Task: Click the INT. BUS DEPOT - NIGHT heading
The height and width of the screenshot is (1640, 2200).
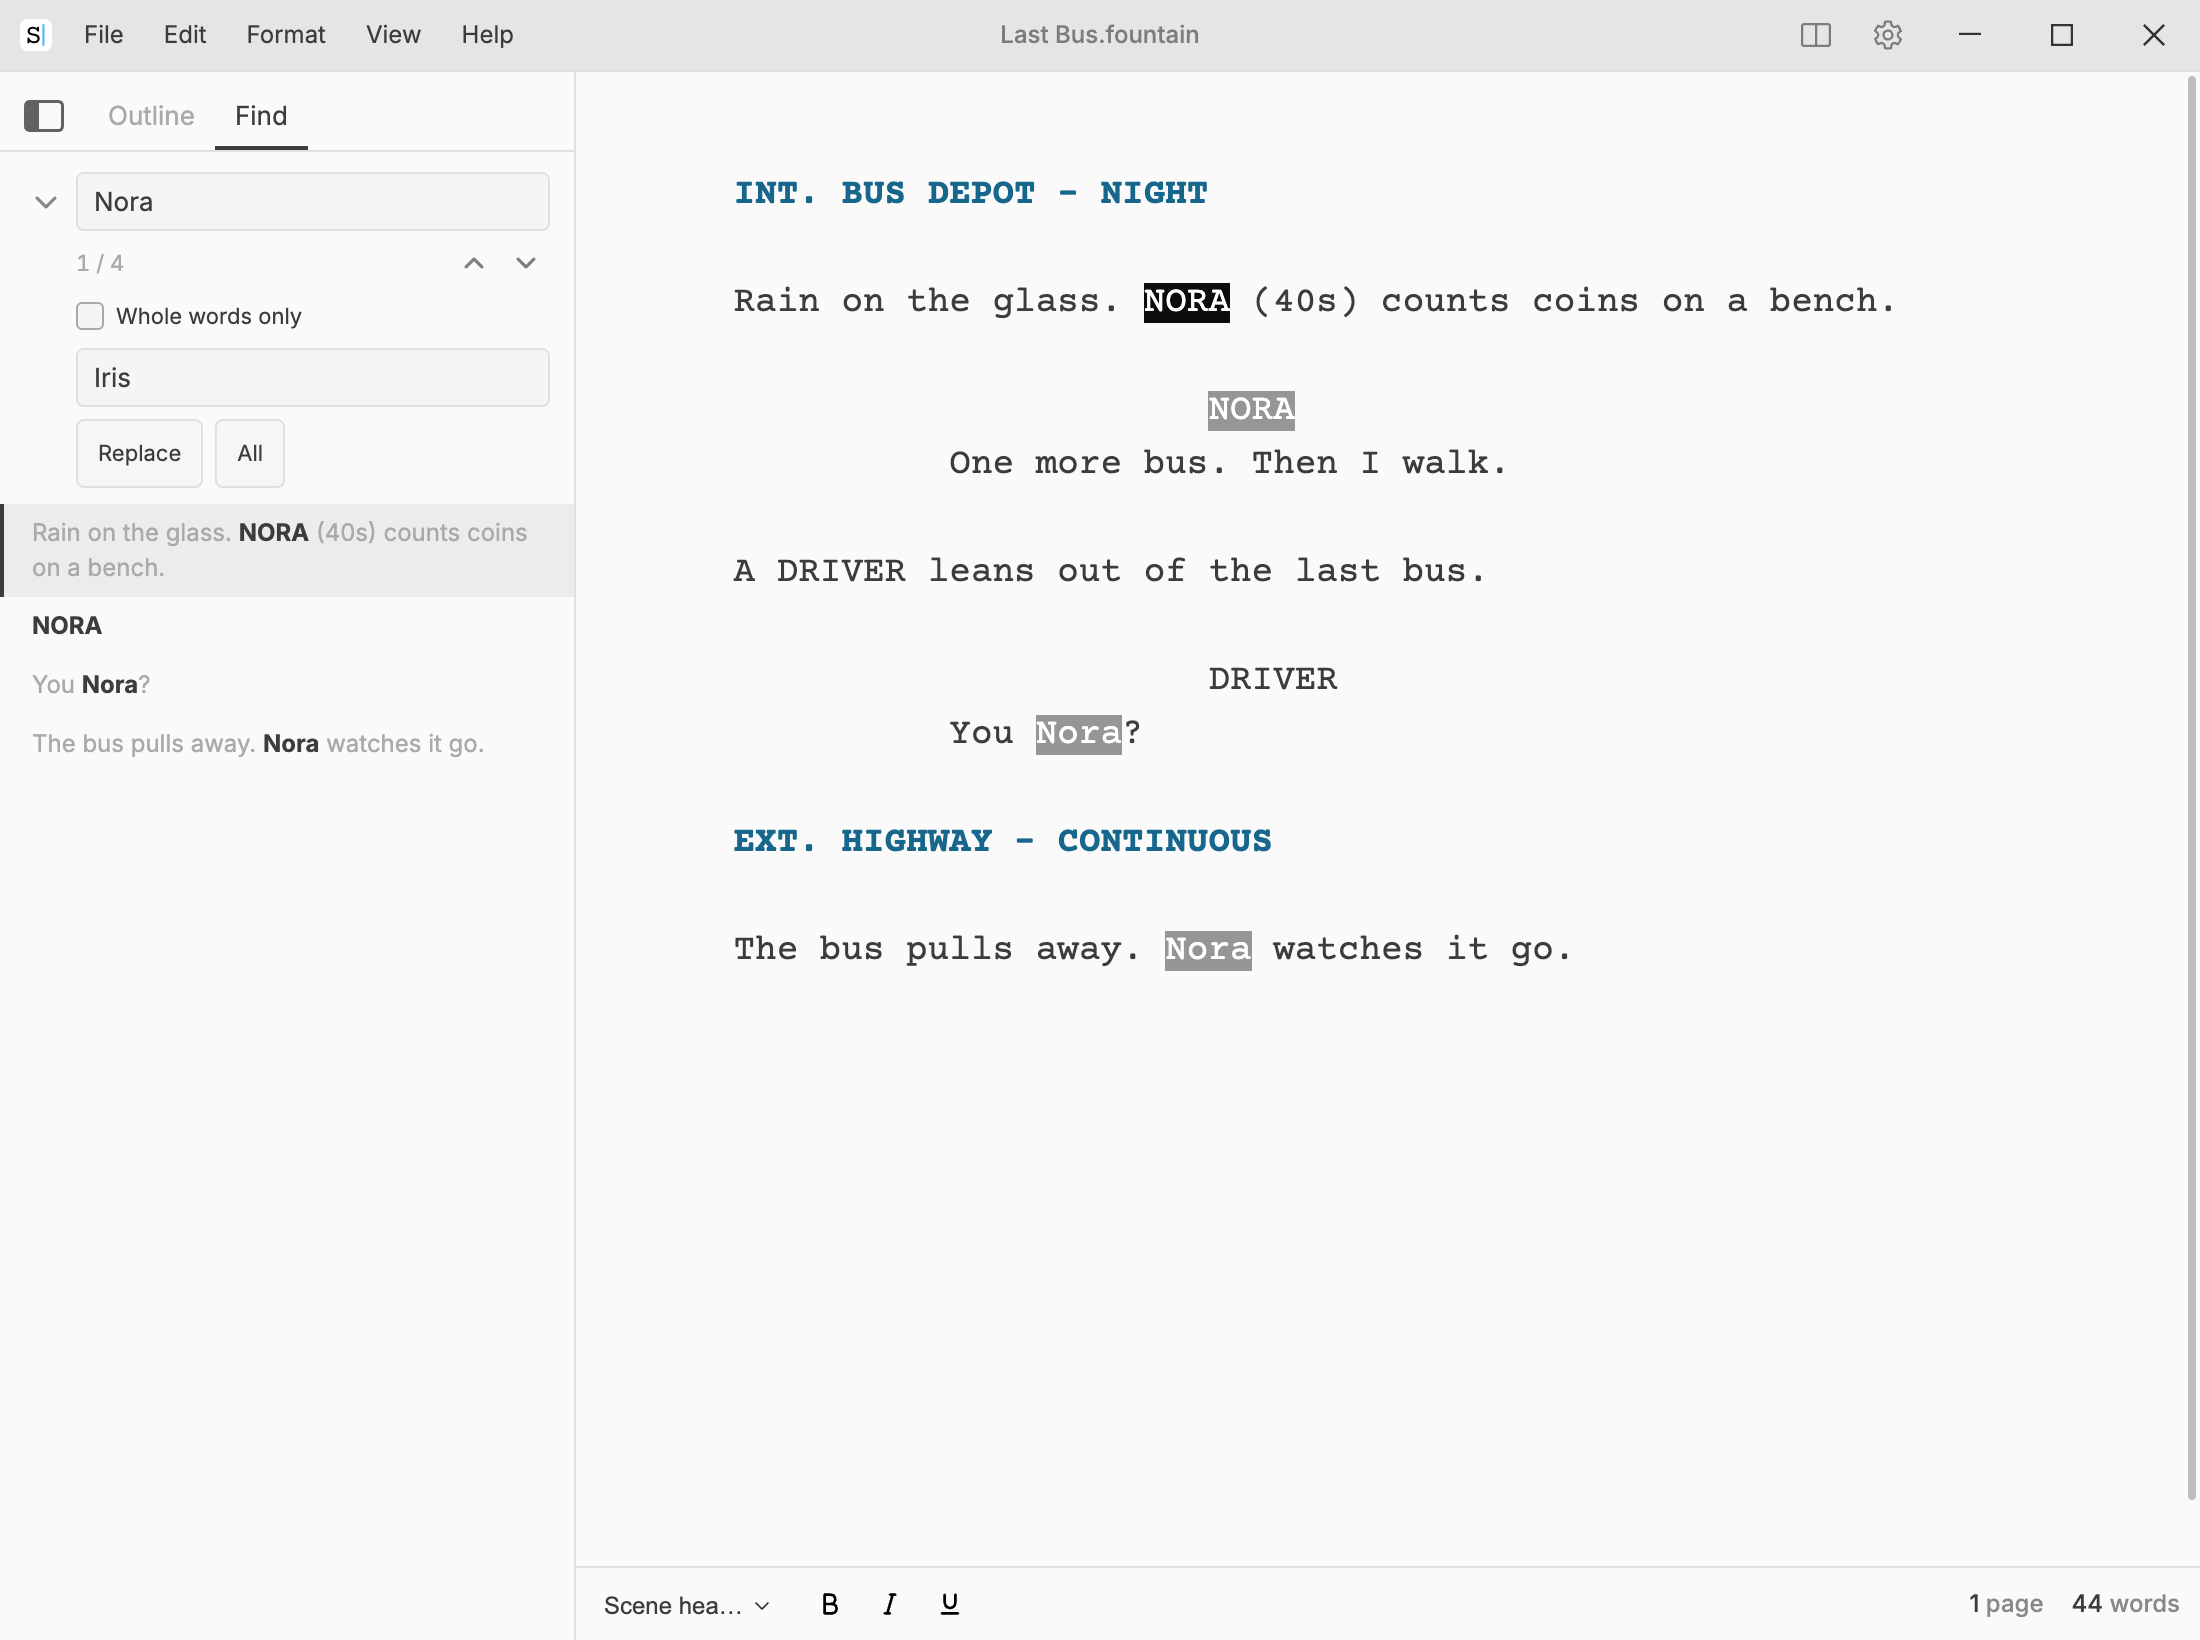Action: coord(971,193)
